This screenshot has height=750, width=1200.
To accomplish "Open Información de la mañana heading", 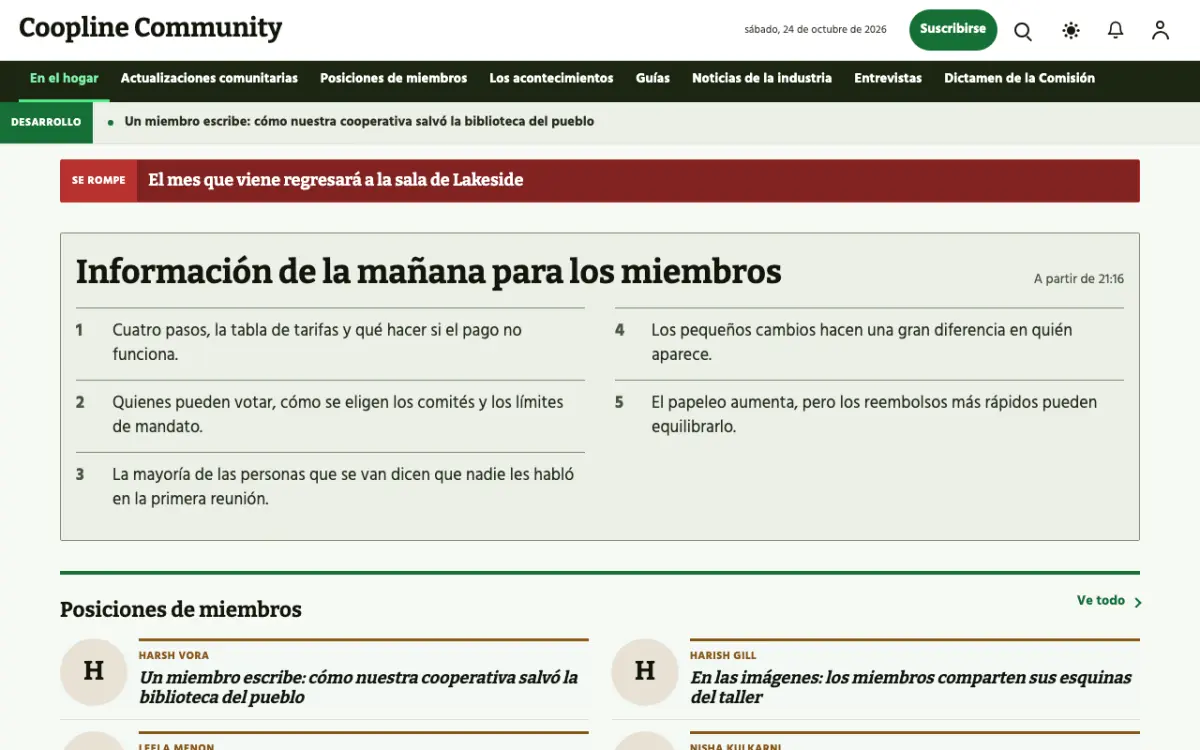I will (x=428, y=271).
